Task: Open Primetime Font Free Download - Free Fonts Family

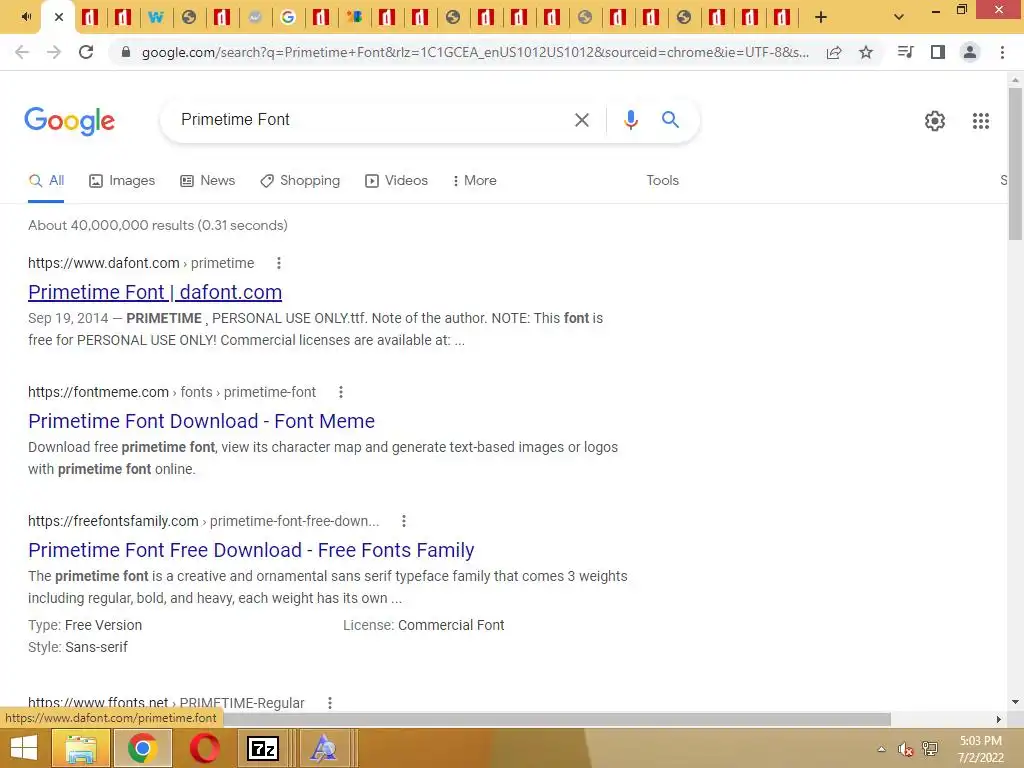Action: [x=251, y=550]
